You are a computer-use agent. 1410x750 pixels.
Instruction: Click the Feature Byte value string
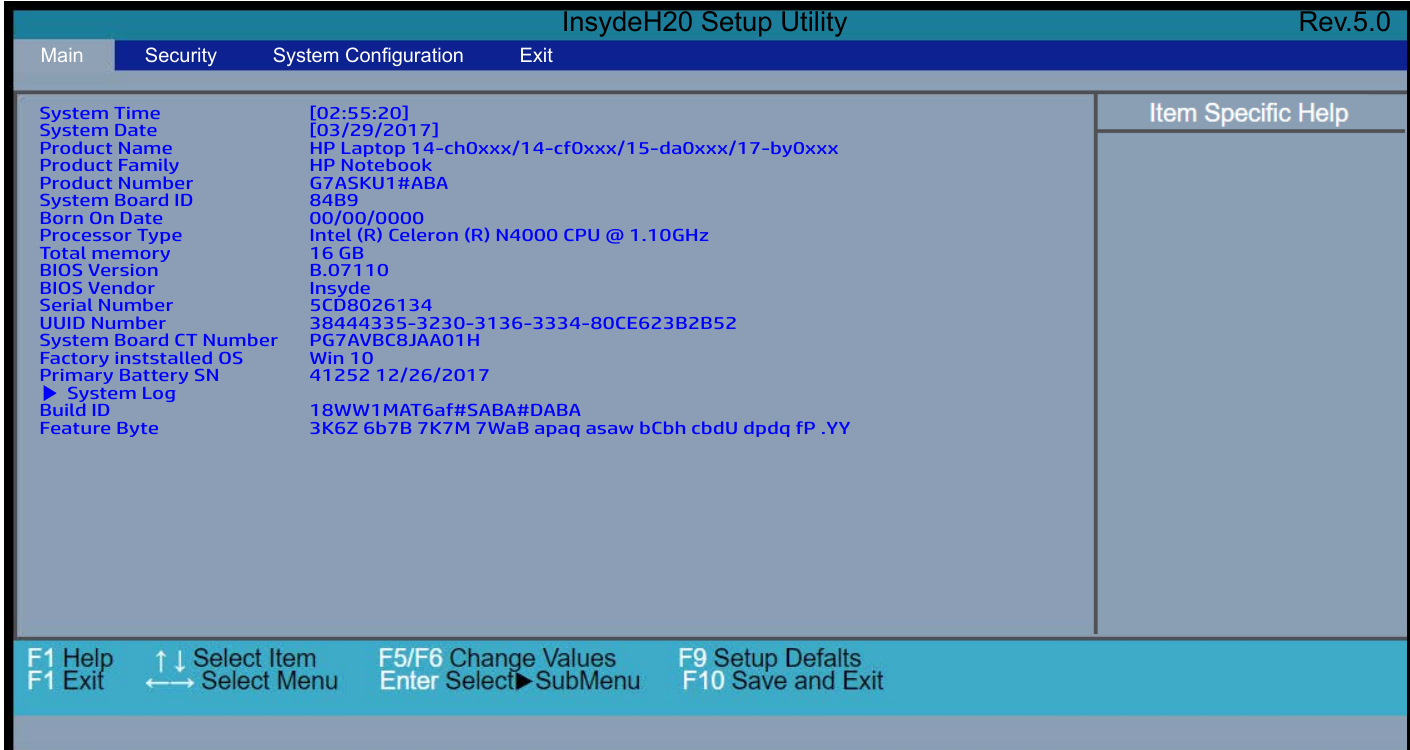click(x=580, y=428)
